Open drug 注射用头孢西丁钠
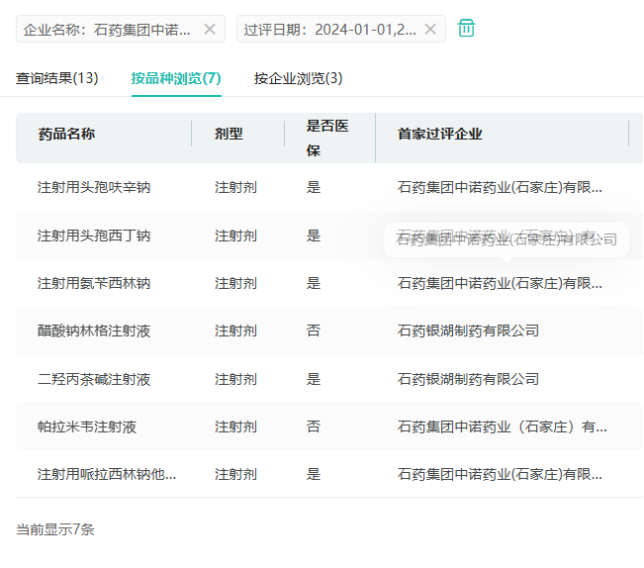The width and height of the screenshot is (644, 568). 94,235
